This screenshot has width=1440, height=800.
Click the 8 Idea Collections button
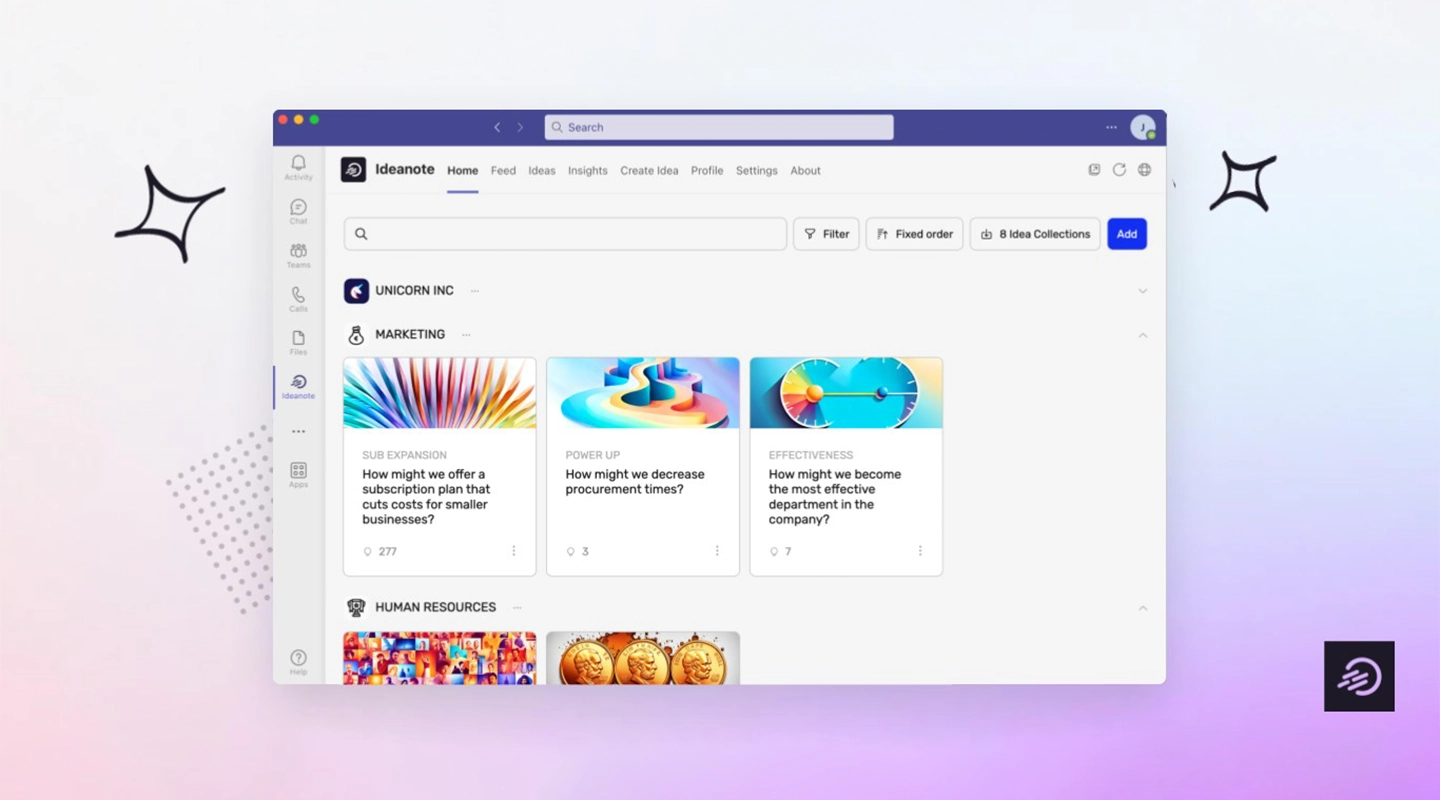point(1035,234)
